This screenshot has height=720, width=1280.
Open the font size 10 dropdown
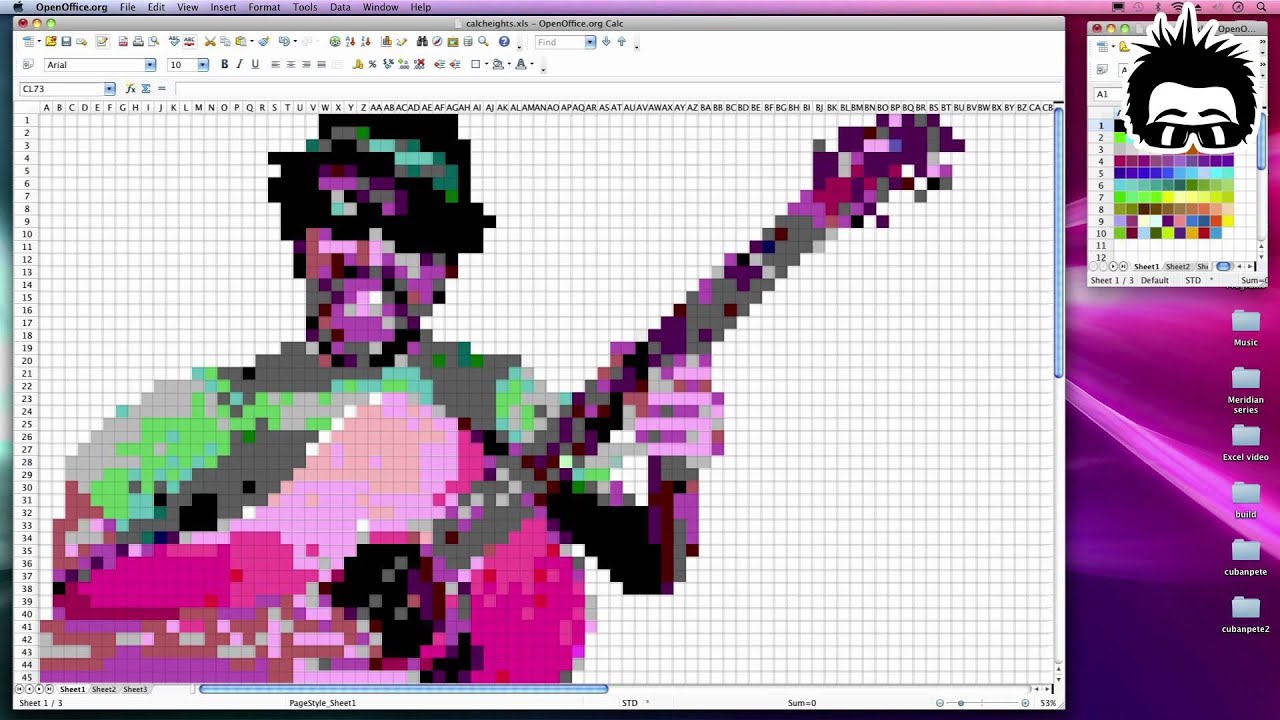click(x=202, y=65)
